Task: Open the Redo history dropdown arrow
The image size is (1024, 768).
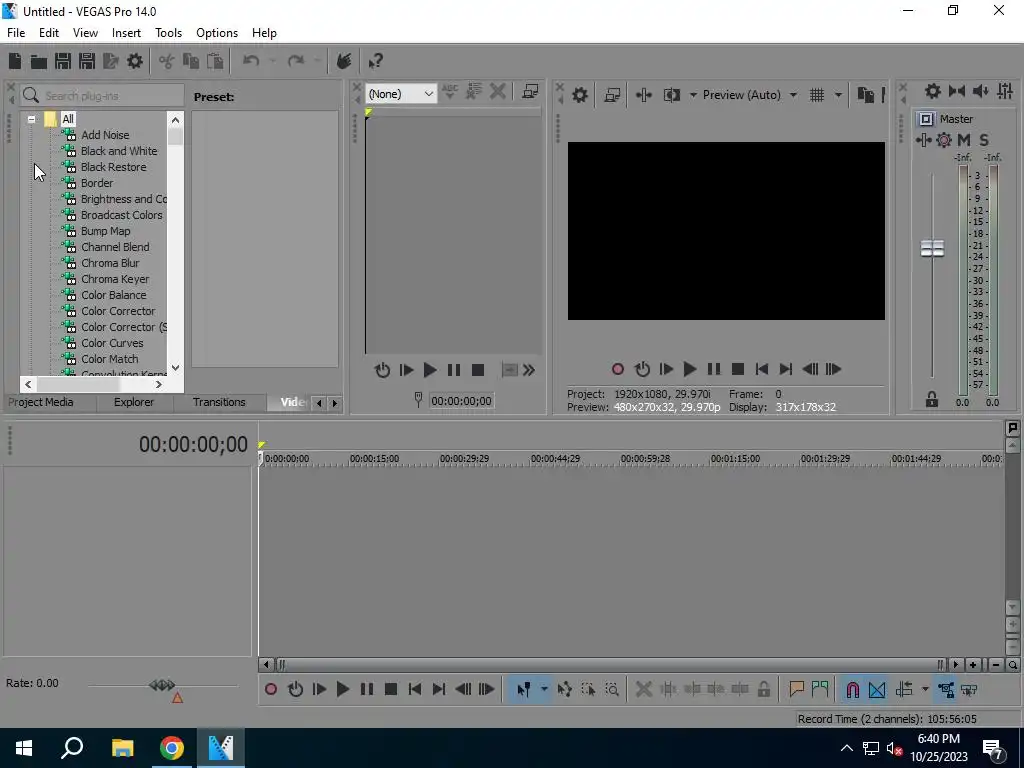Action: (x=317, y=61)
